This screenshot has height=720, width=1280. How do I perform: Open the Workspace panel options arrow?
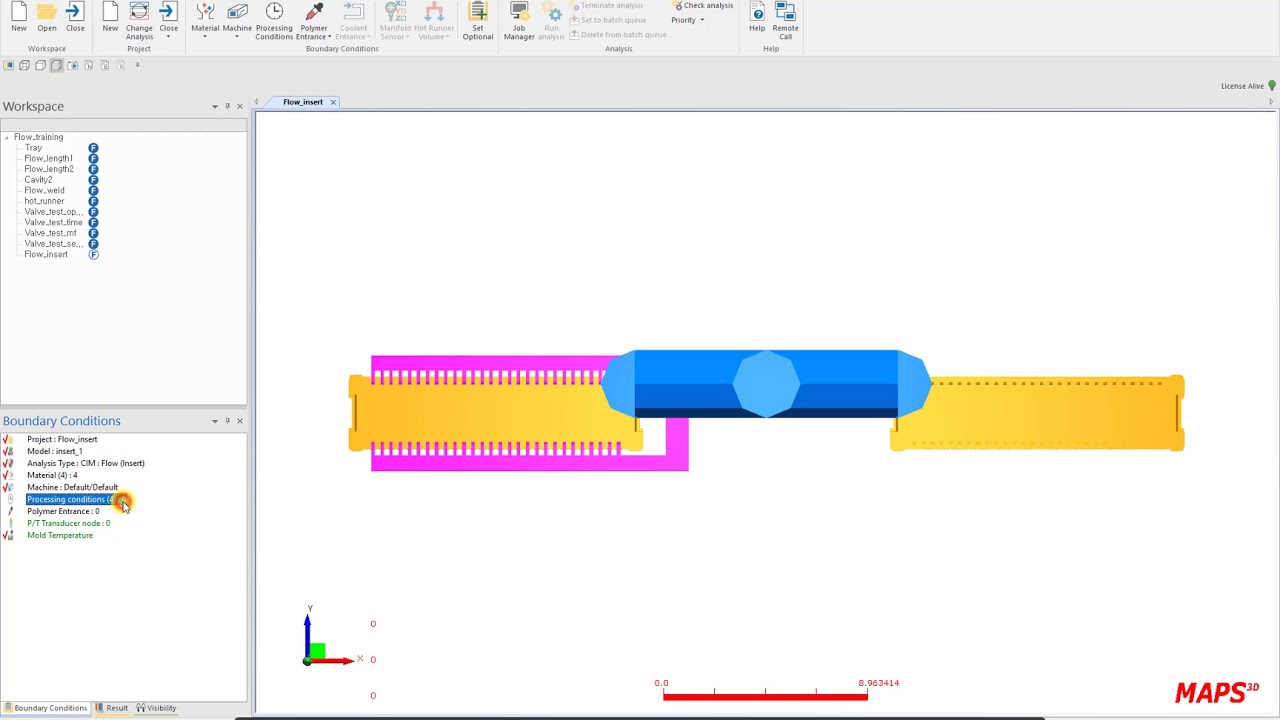[214, 106]
